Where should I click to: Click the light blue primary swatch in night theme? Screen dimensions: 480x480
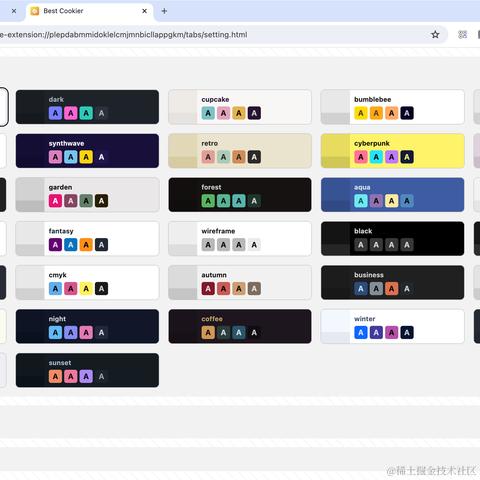[55, 333]
